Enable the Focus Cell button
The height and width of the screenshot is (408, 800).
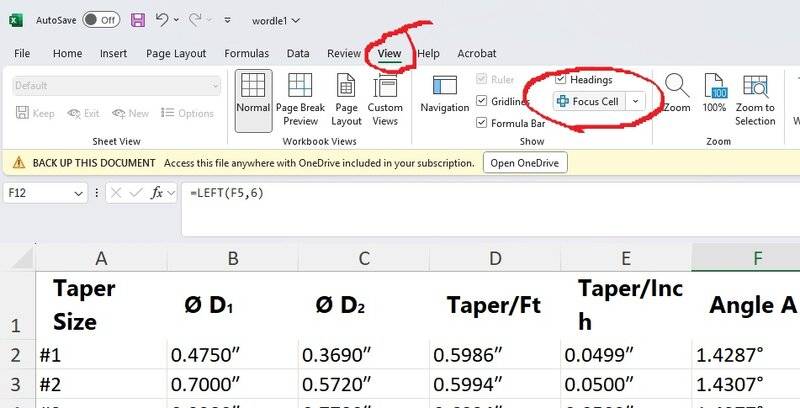589,101
